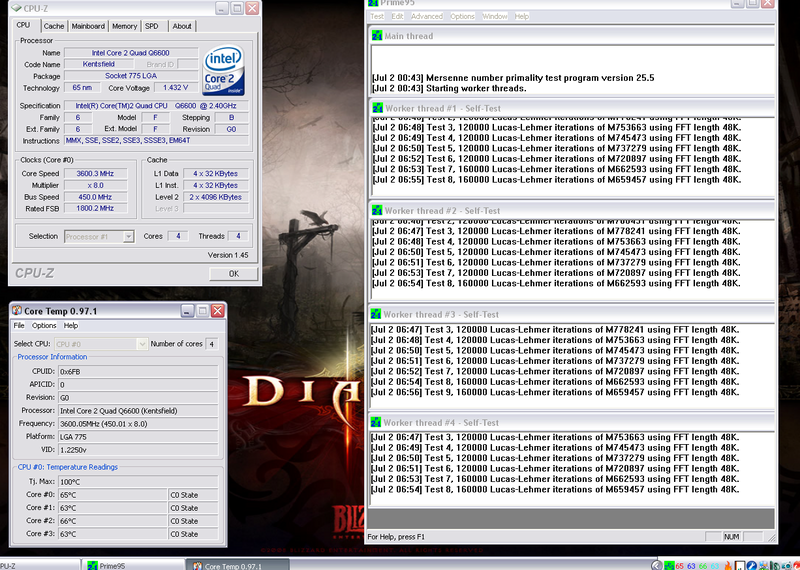
Task: Click the VID value 1.2250v
Action: [138, 450]
